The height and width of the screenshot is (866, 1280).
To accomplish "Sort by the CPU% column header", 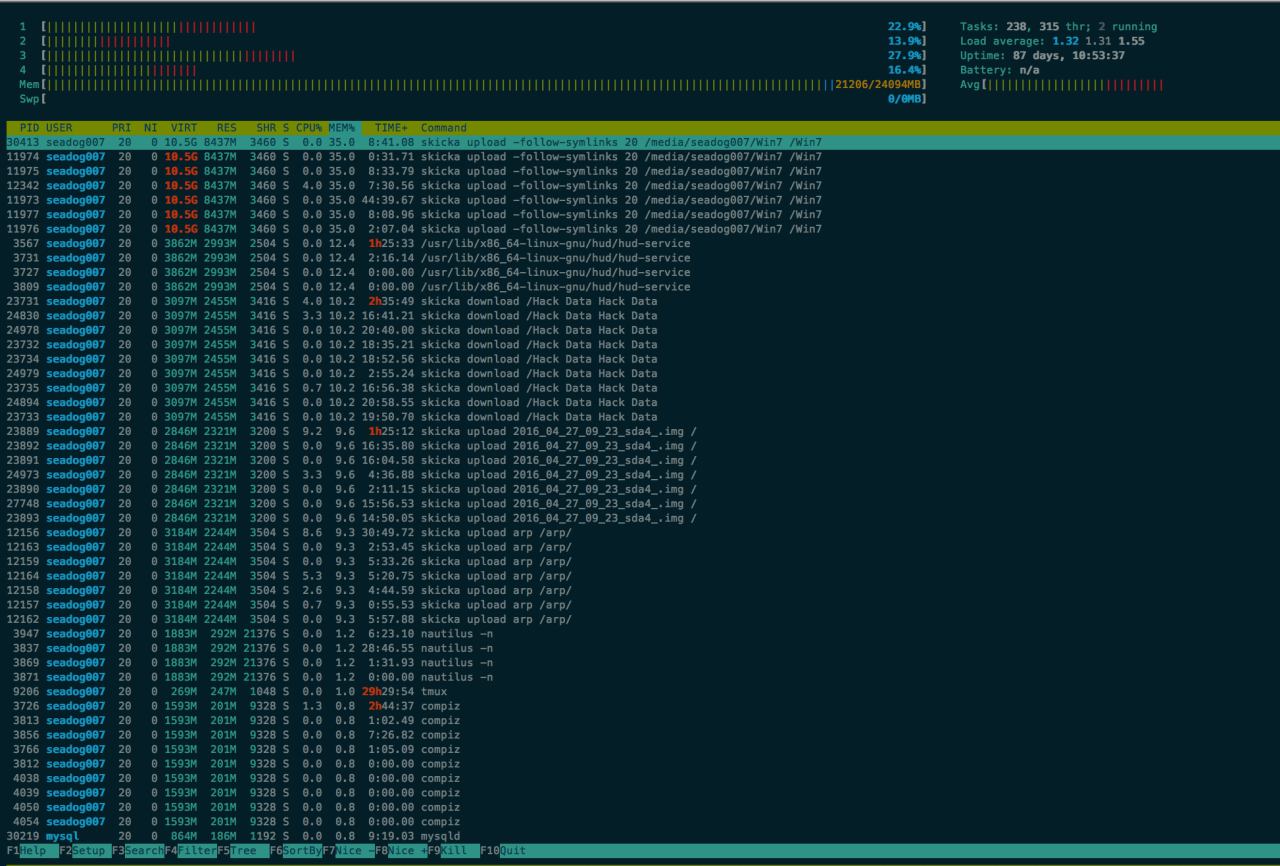I will point(308,128).
